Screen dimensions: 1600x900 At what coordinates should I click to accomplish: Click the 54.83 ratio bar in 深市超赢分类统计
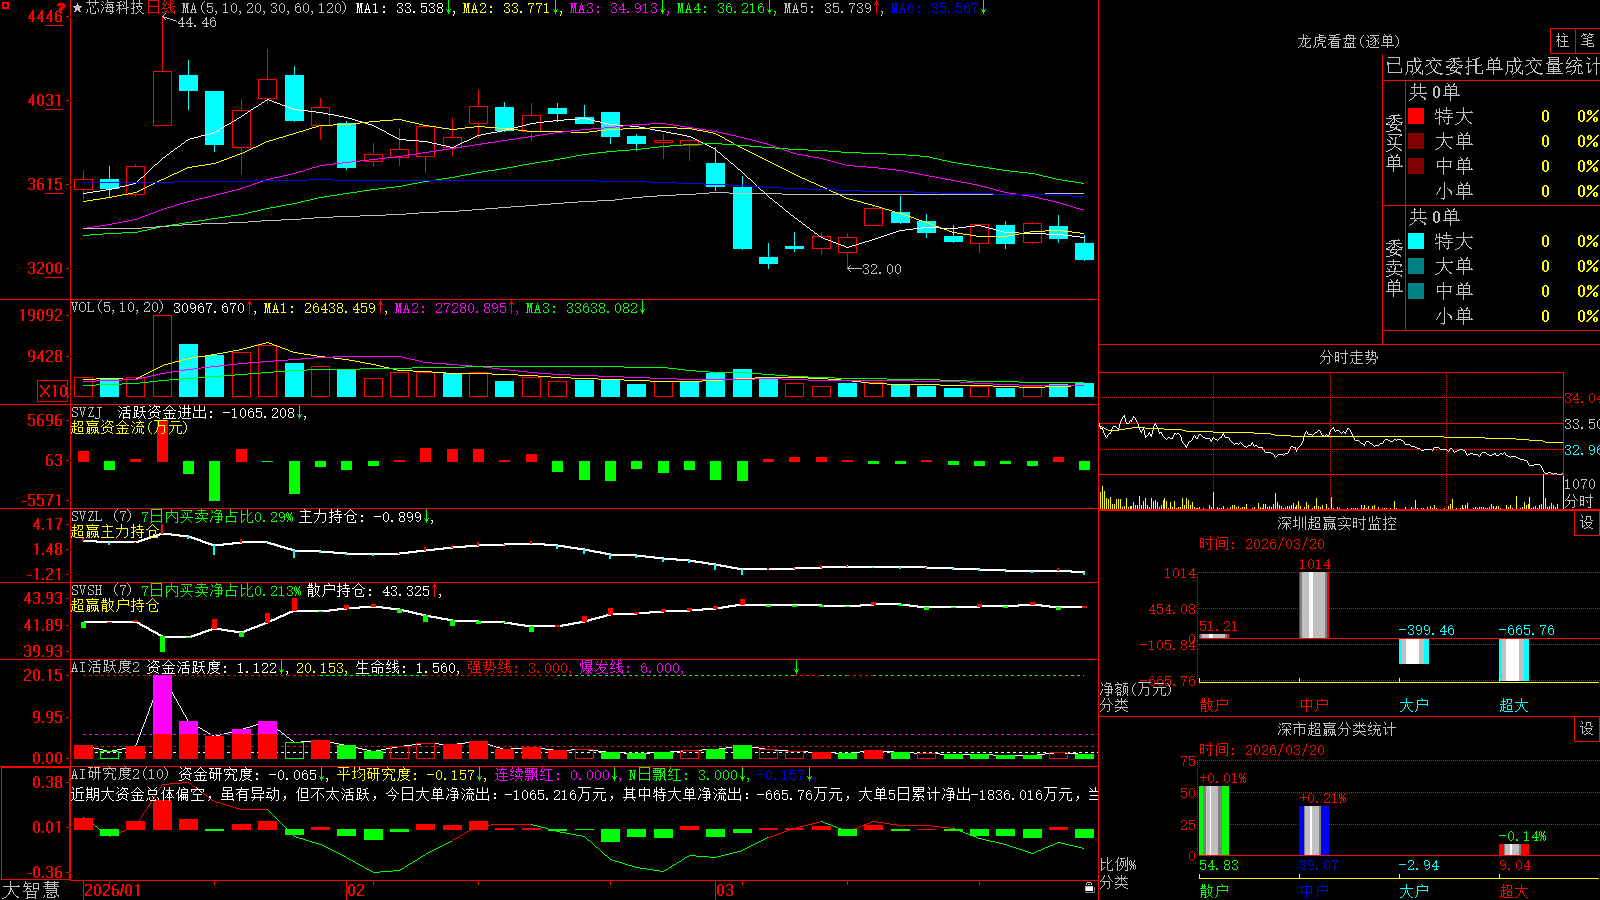[1214, 821]
